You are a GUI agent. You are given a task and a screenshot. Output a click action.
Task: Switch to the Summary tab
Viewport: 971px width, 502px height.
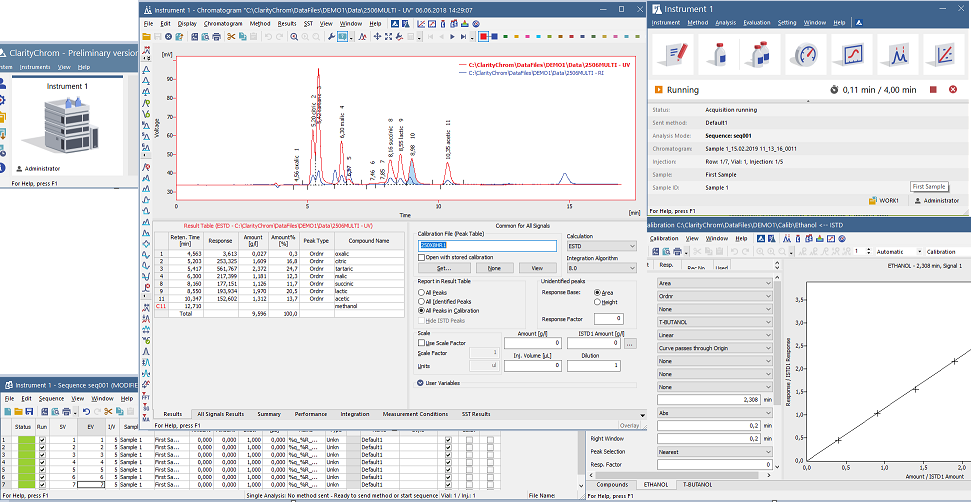268,414
